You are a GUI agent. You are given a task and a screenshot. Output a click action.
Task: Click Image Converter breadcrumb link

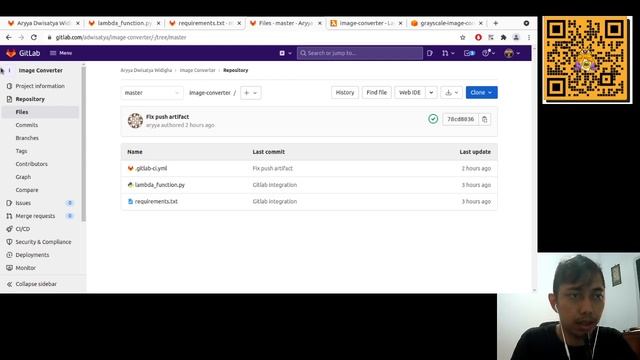tap(198, 71)
